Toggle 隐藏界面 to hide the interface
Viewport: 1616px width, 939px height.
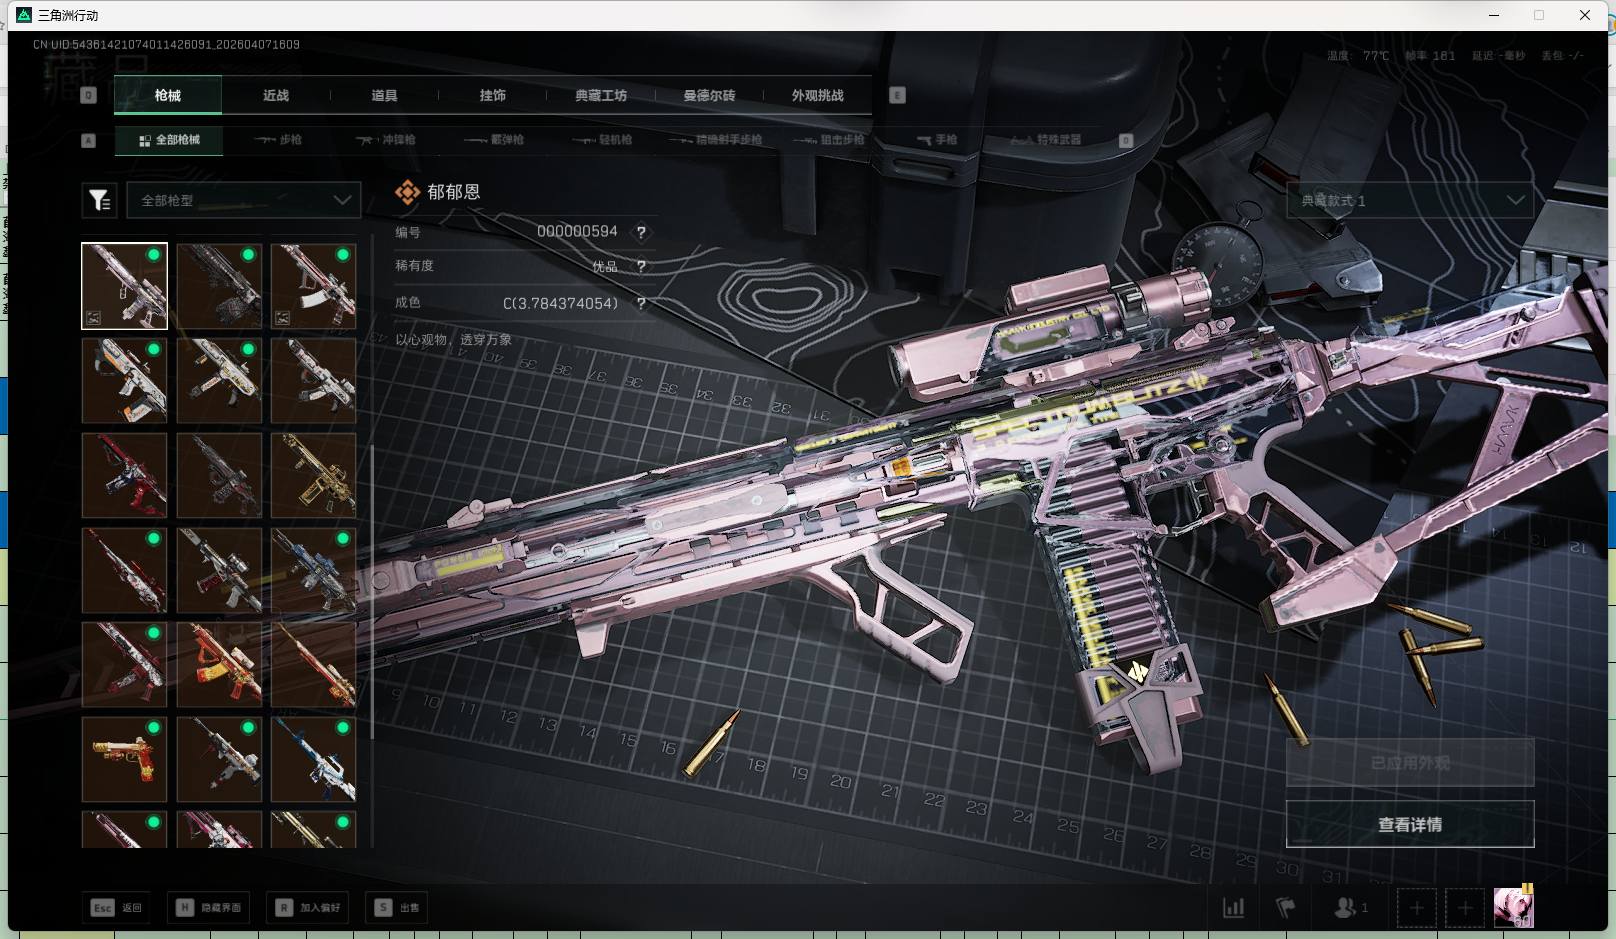(209, 907)
